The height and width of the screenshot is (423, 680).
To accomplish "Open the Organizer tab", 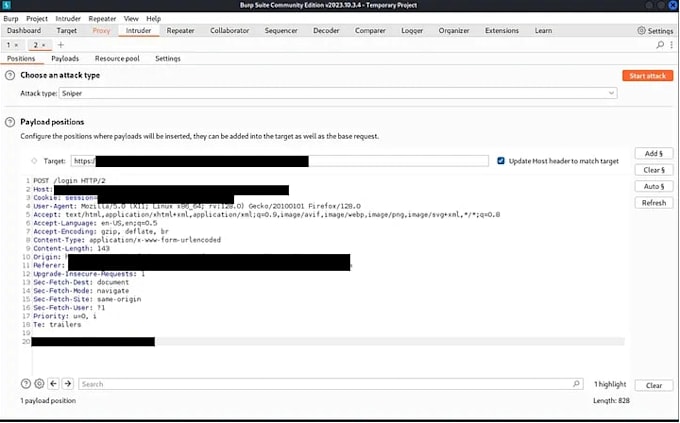I will click(x=454, y=30).
